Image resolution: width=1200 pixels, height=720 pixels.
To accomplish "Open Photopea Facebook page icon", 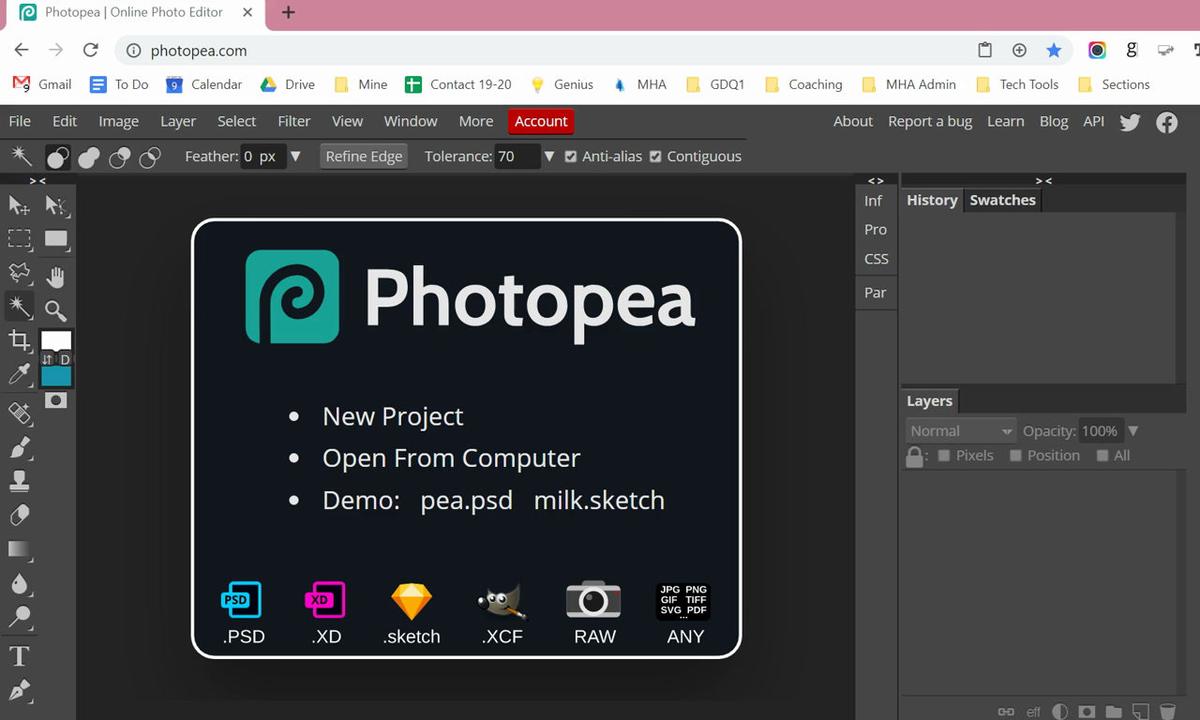I will click(x=1167, y=122).
